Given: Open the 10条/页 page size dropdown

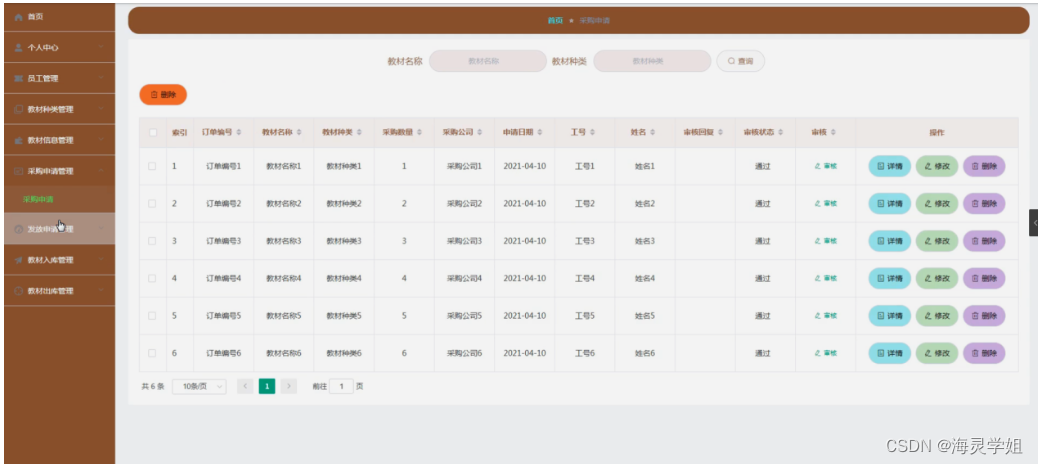Looking at the screenshot, I should coord(199,387).
